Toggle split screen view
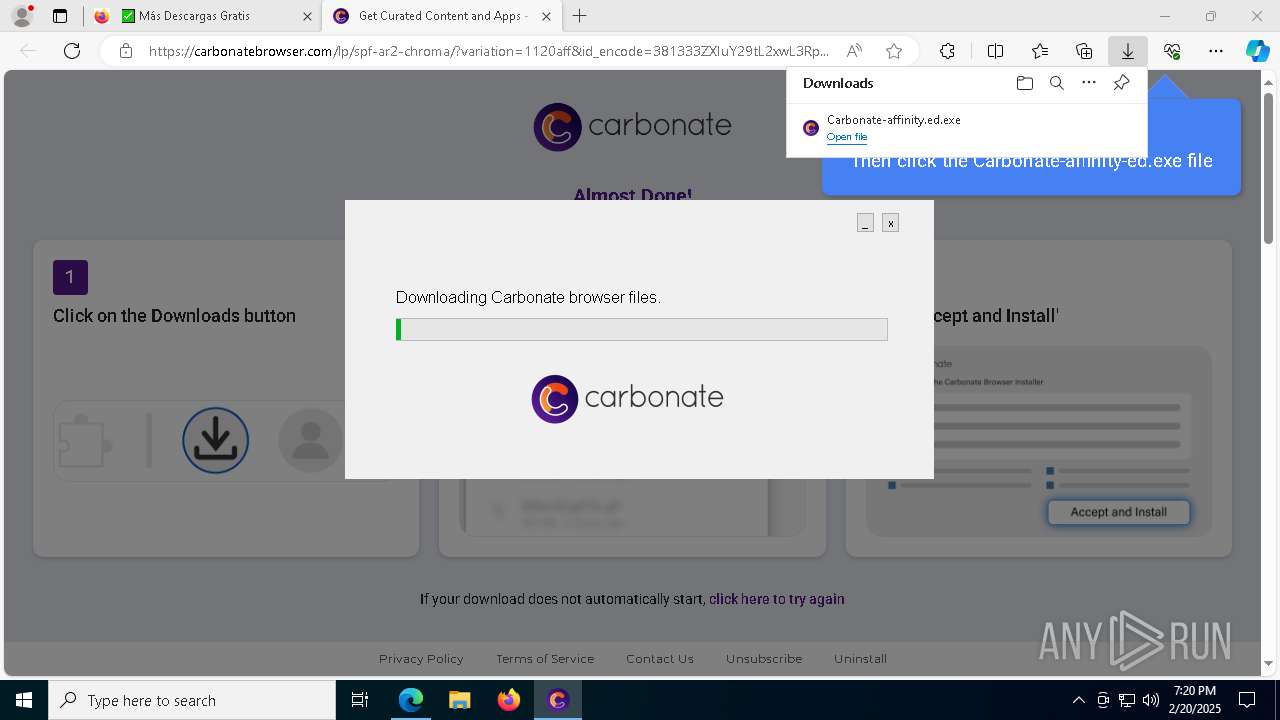 click(995, 51)
